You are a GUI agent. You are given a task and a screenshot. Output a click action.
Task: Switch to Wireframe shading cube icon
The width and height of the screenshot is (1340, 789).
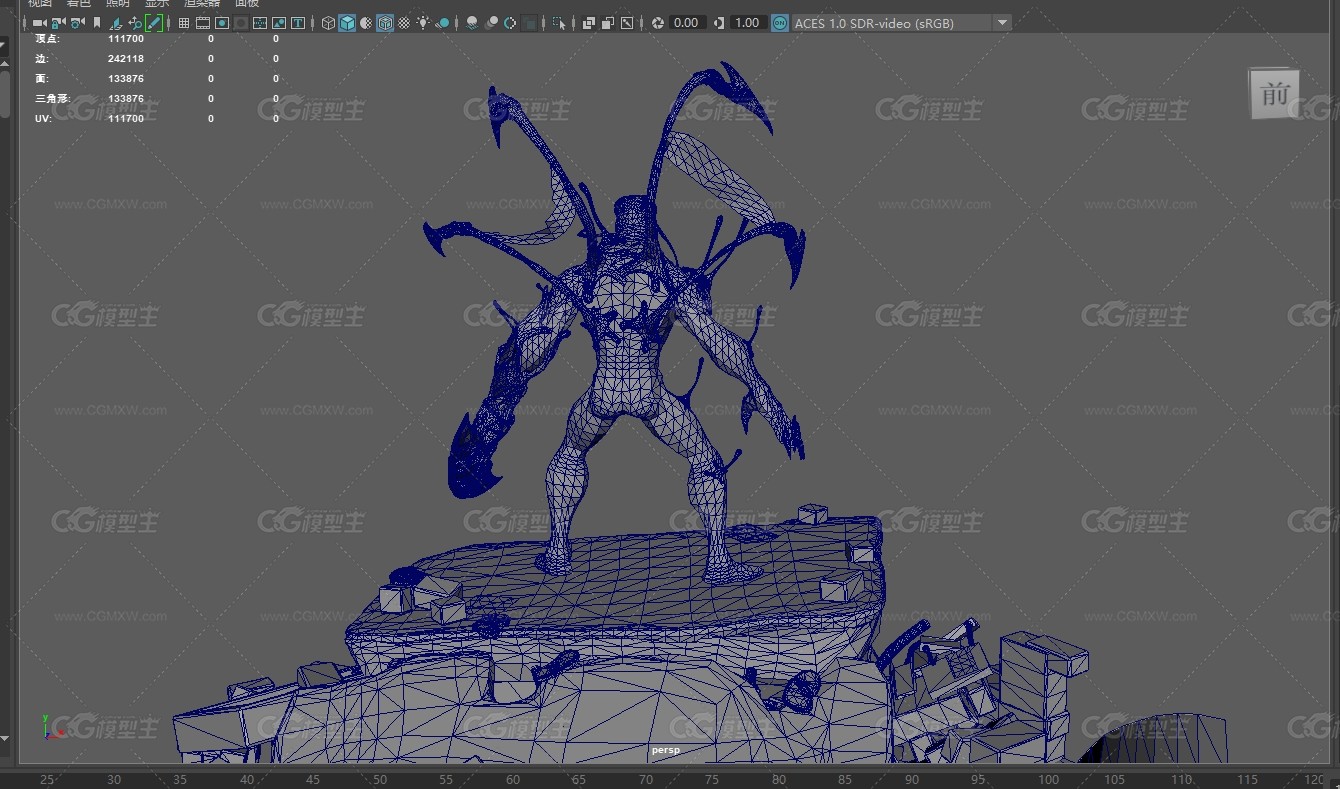pyautogui.click(x=328, y=23)
